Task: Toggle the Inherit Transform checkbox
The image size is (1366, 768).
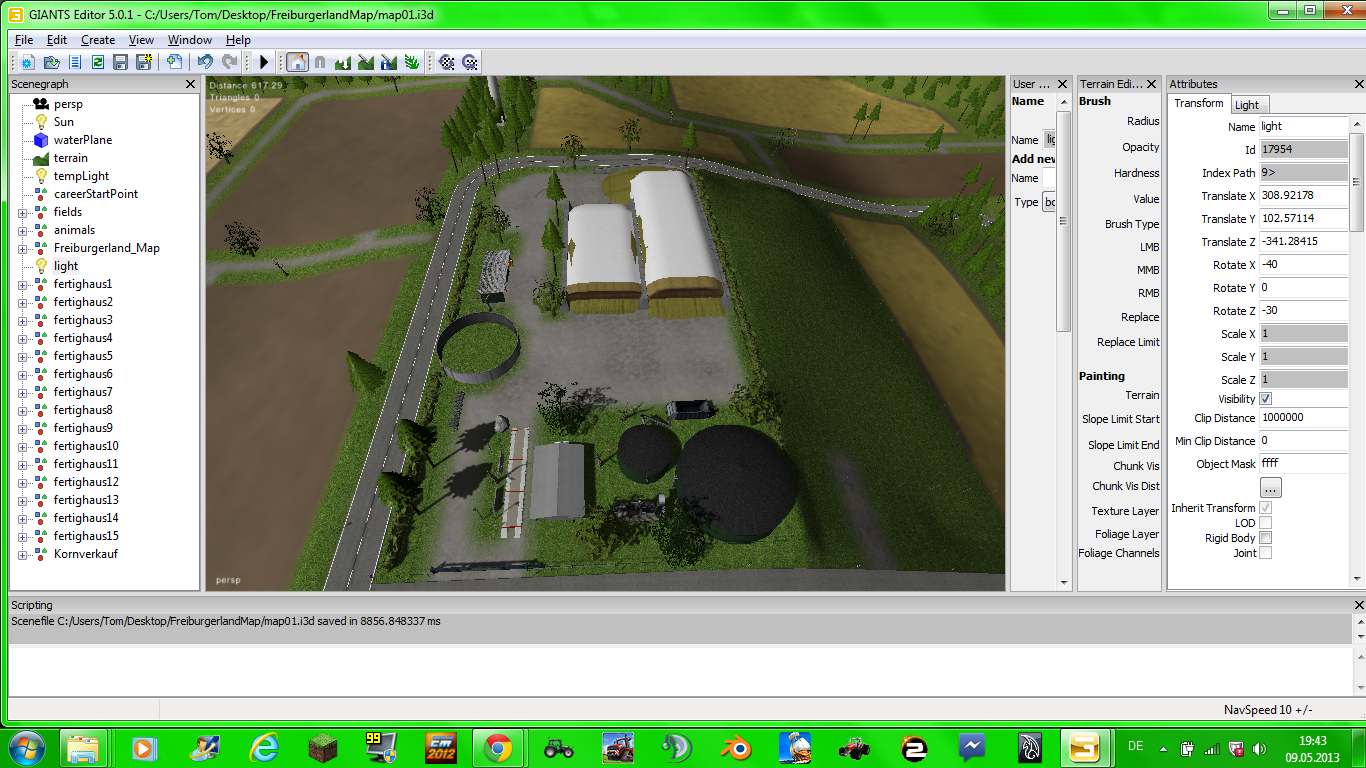Action: [1265, 508]
